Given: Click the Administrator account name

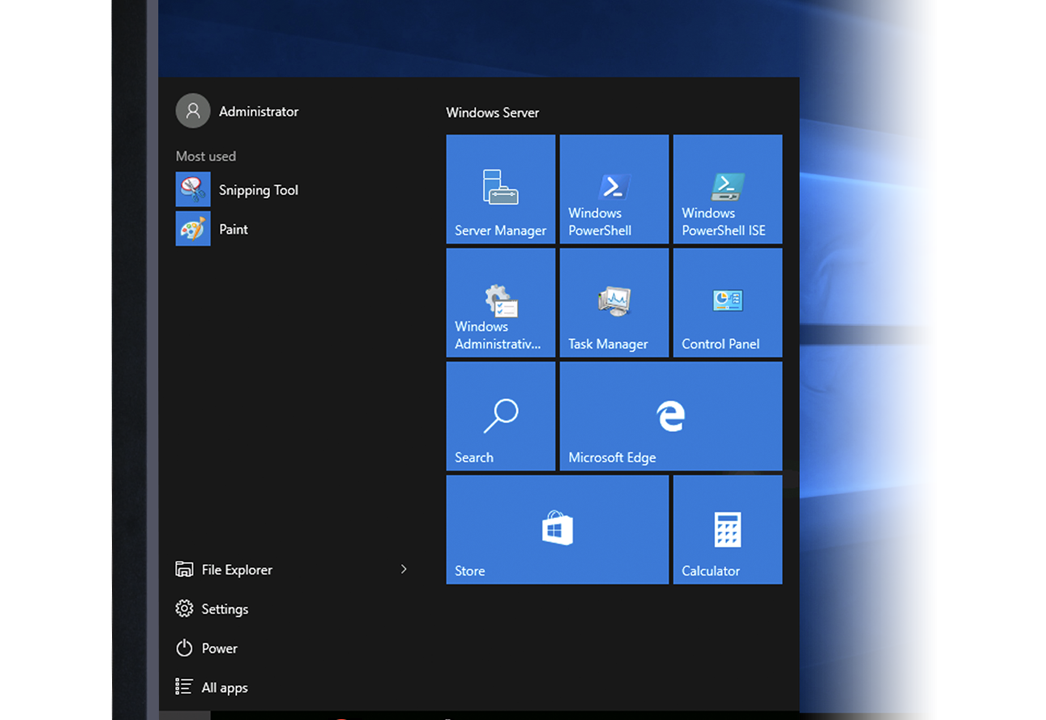Looking at the screenshot, I should [258, 111].
